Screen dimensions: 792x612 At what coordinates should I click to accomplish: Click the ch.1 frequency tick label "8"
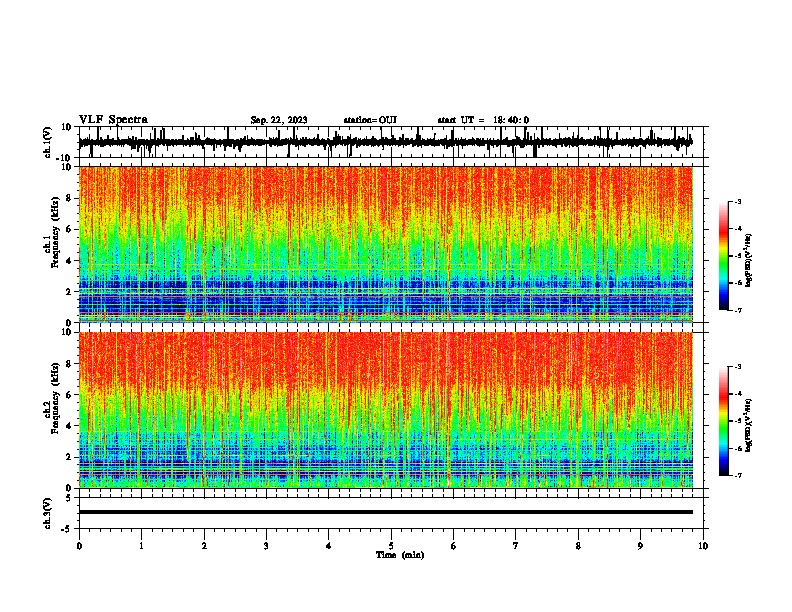point(69,198)
